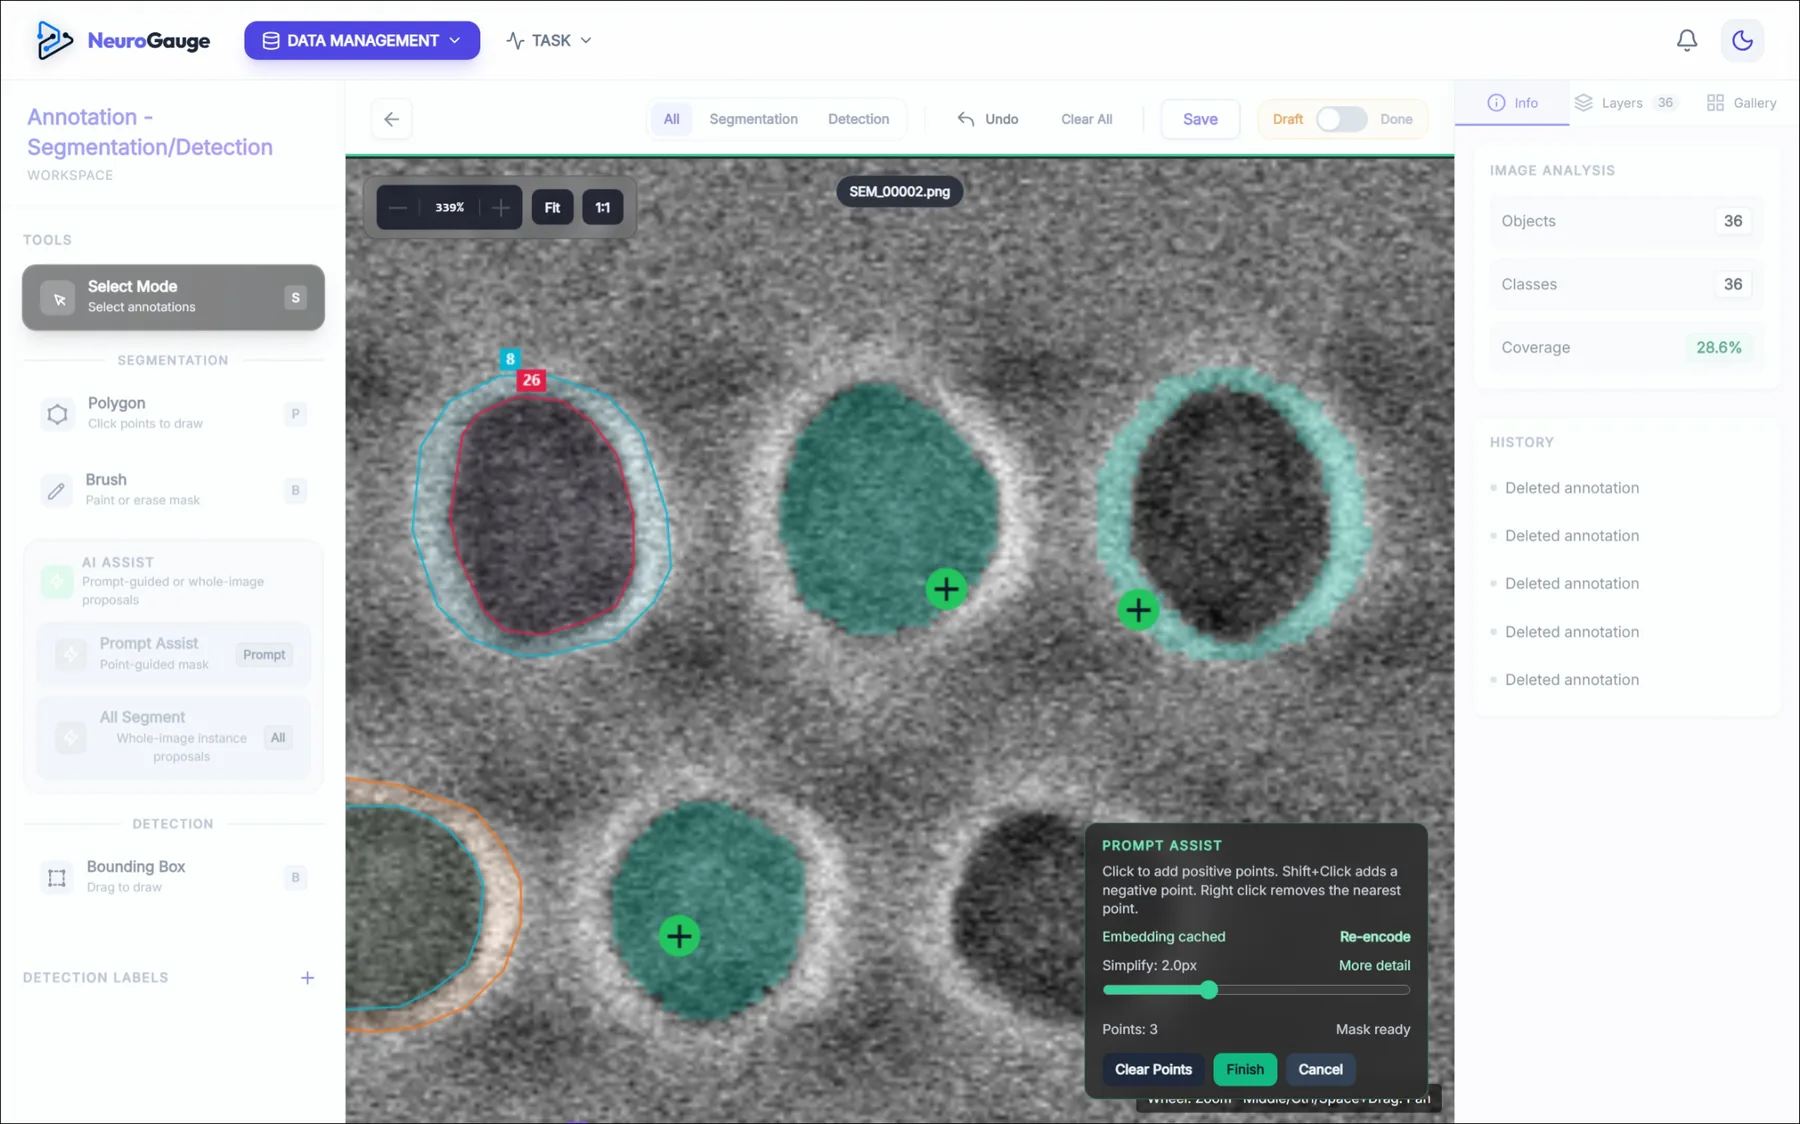The width and height of the screenshot is (1800, 1124).
Task: Click the NeuroGauge logo
Action: (x=122, y=40)
